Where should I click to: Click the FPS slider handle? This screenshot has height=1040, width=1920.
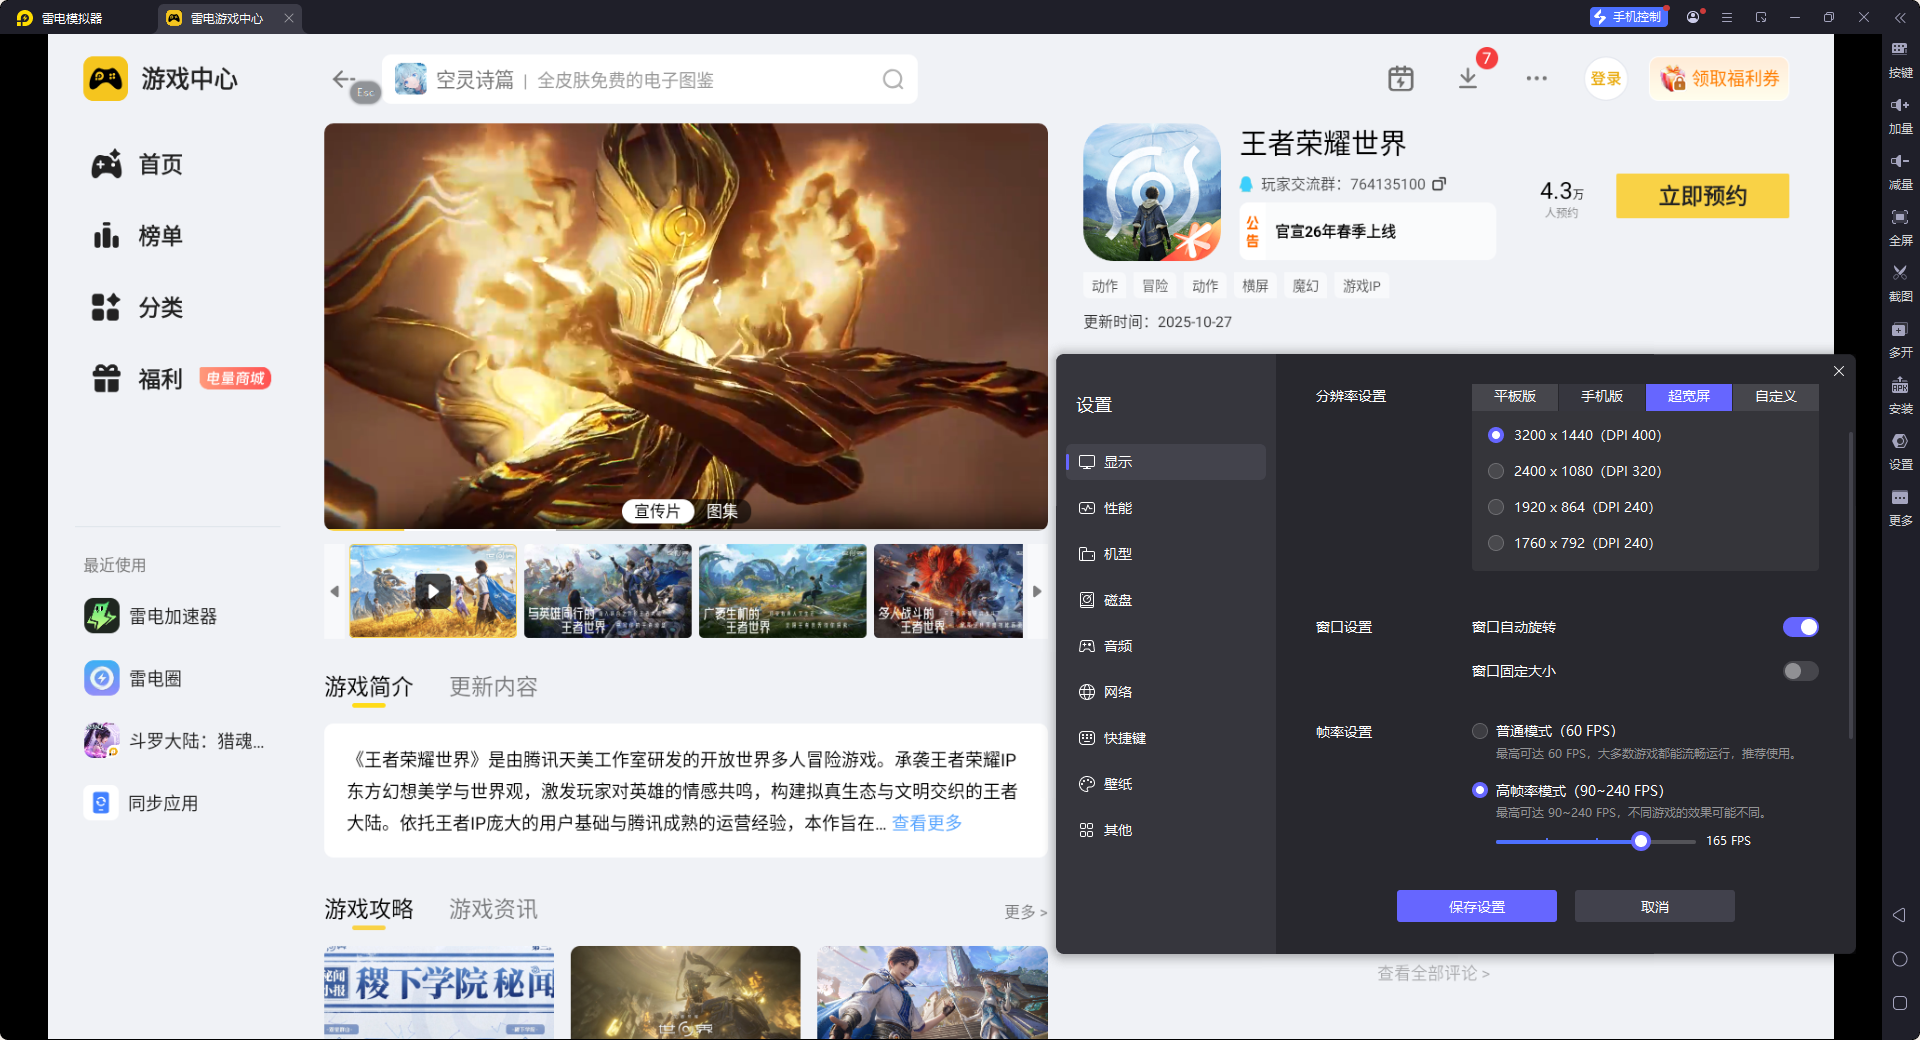[1640, 841]
